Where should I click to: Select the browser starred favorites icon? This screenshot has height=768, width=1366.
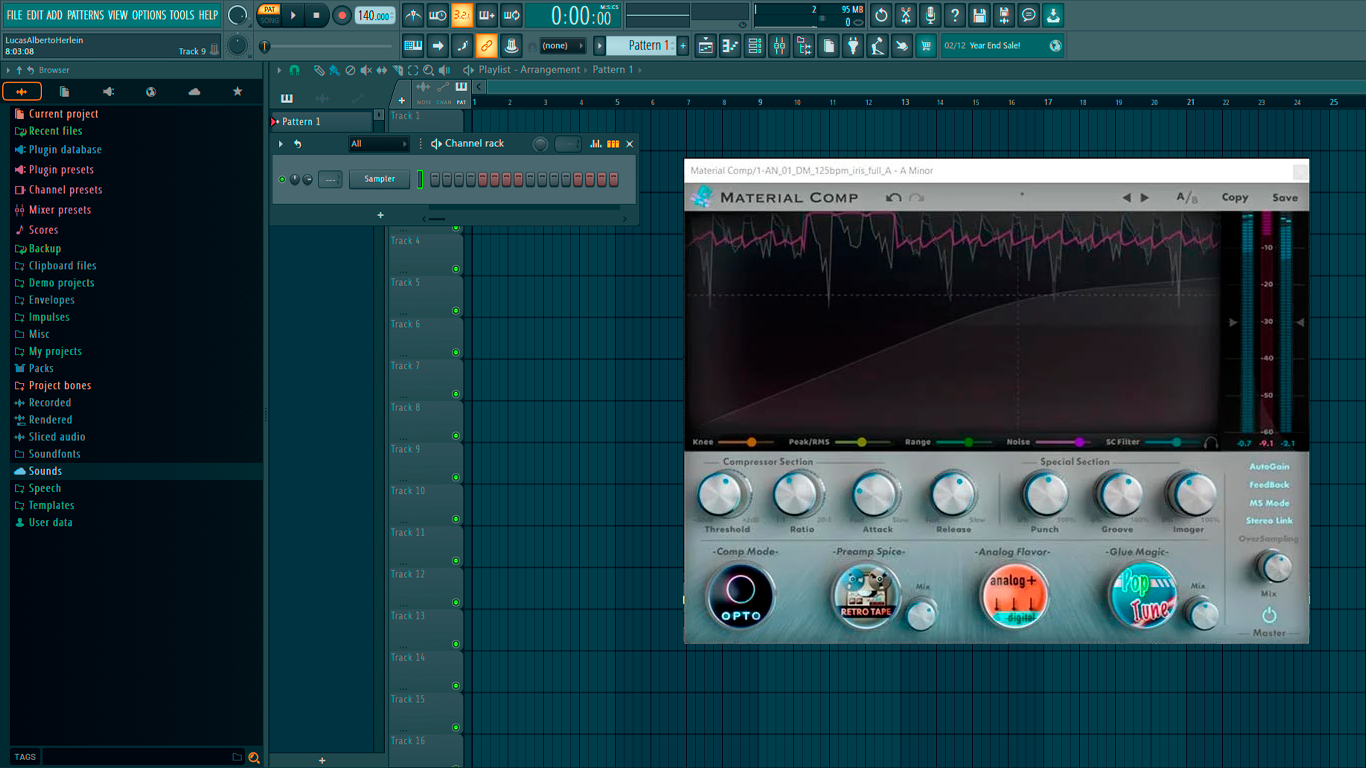(237, 91)
